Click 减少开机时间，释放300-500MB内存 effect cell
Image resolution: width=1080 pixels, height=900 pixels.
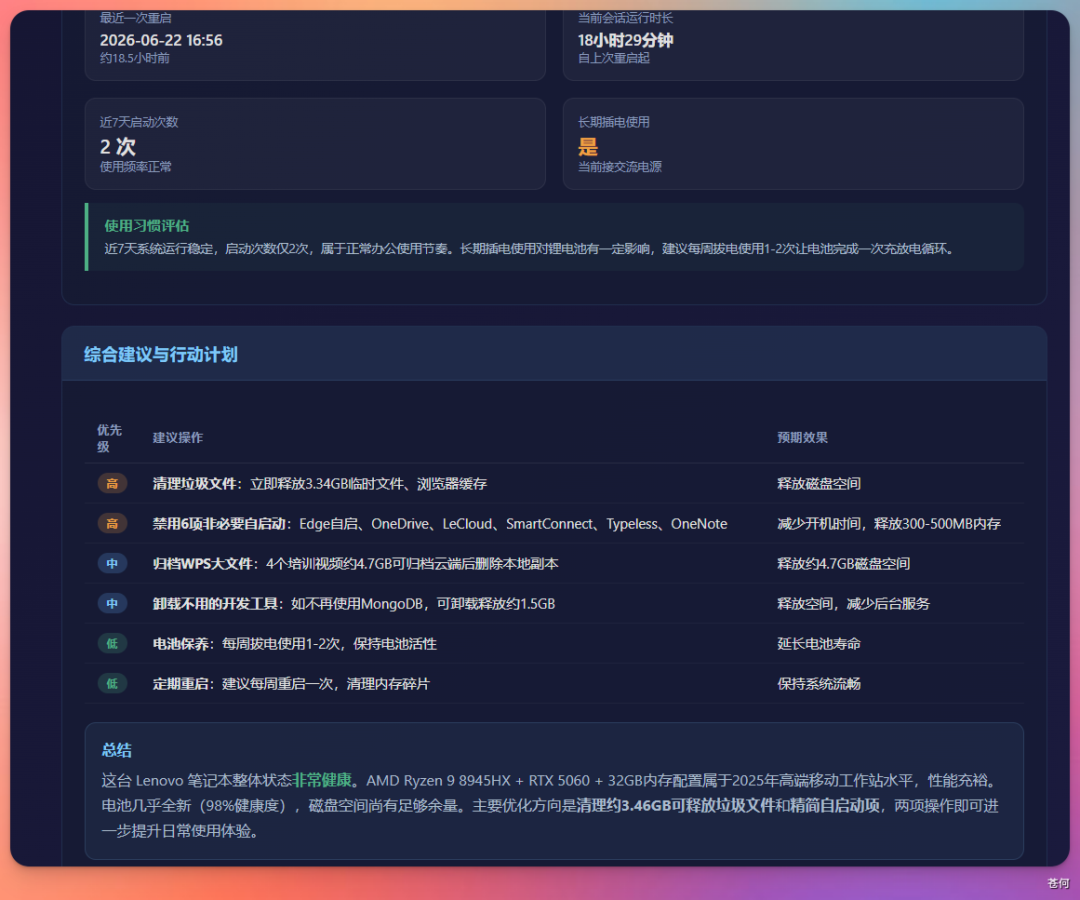point(889,523)
